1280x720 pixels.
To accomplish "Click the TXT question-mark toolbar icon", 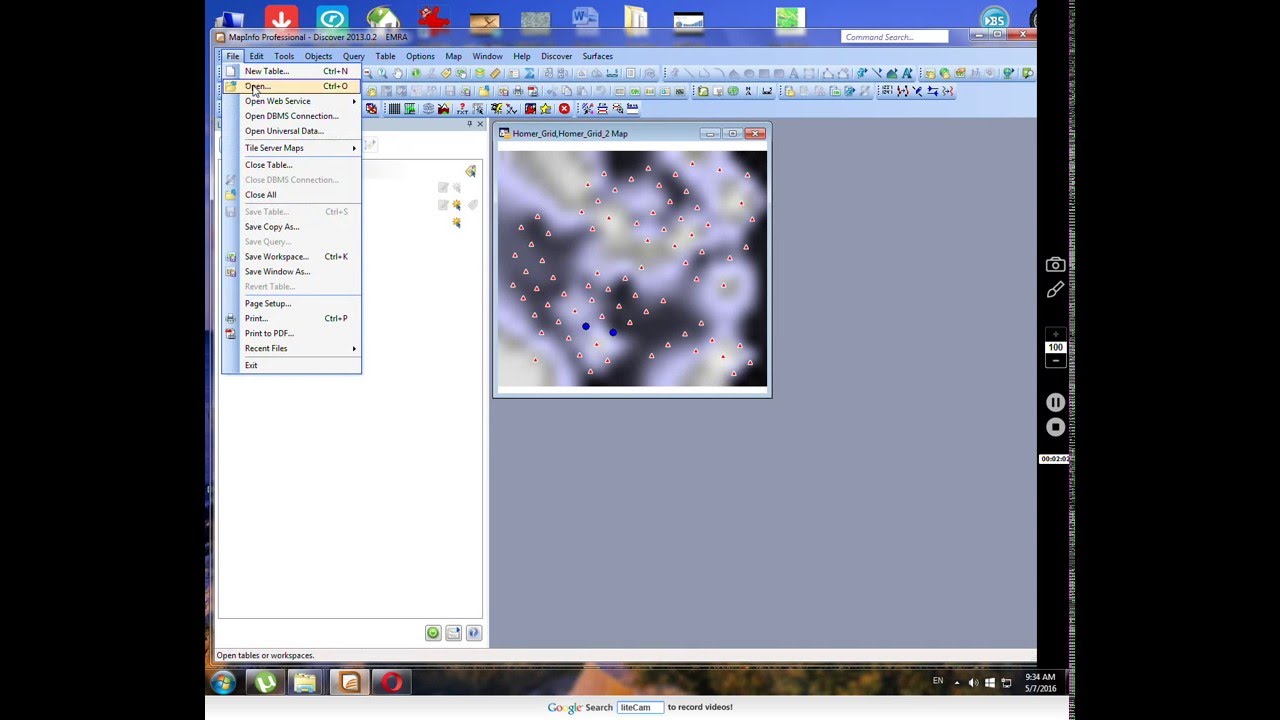I will [462, 108].
